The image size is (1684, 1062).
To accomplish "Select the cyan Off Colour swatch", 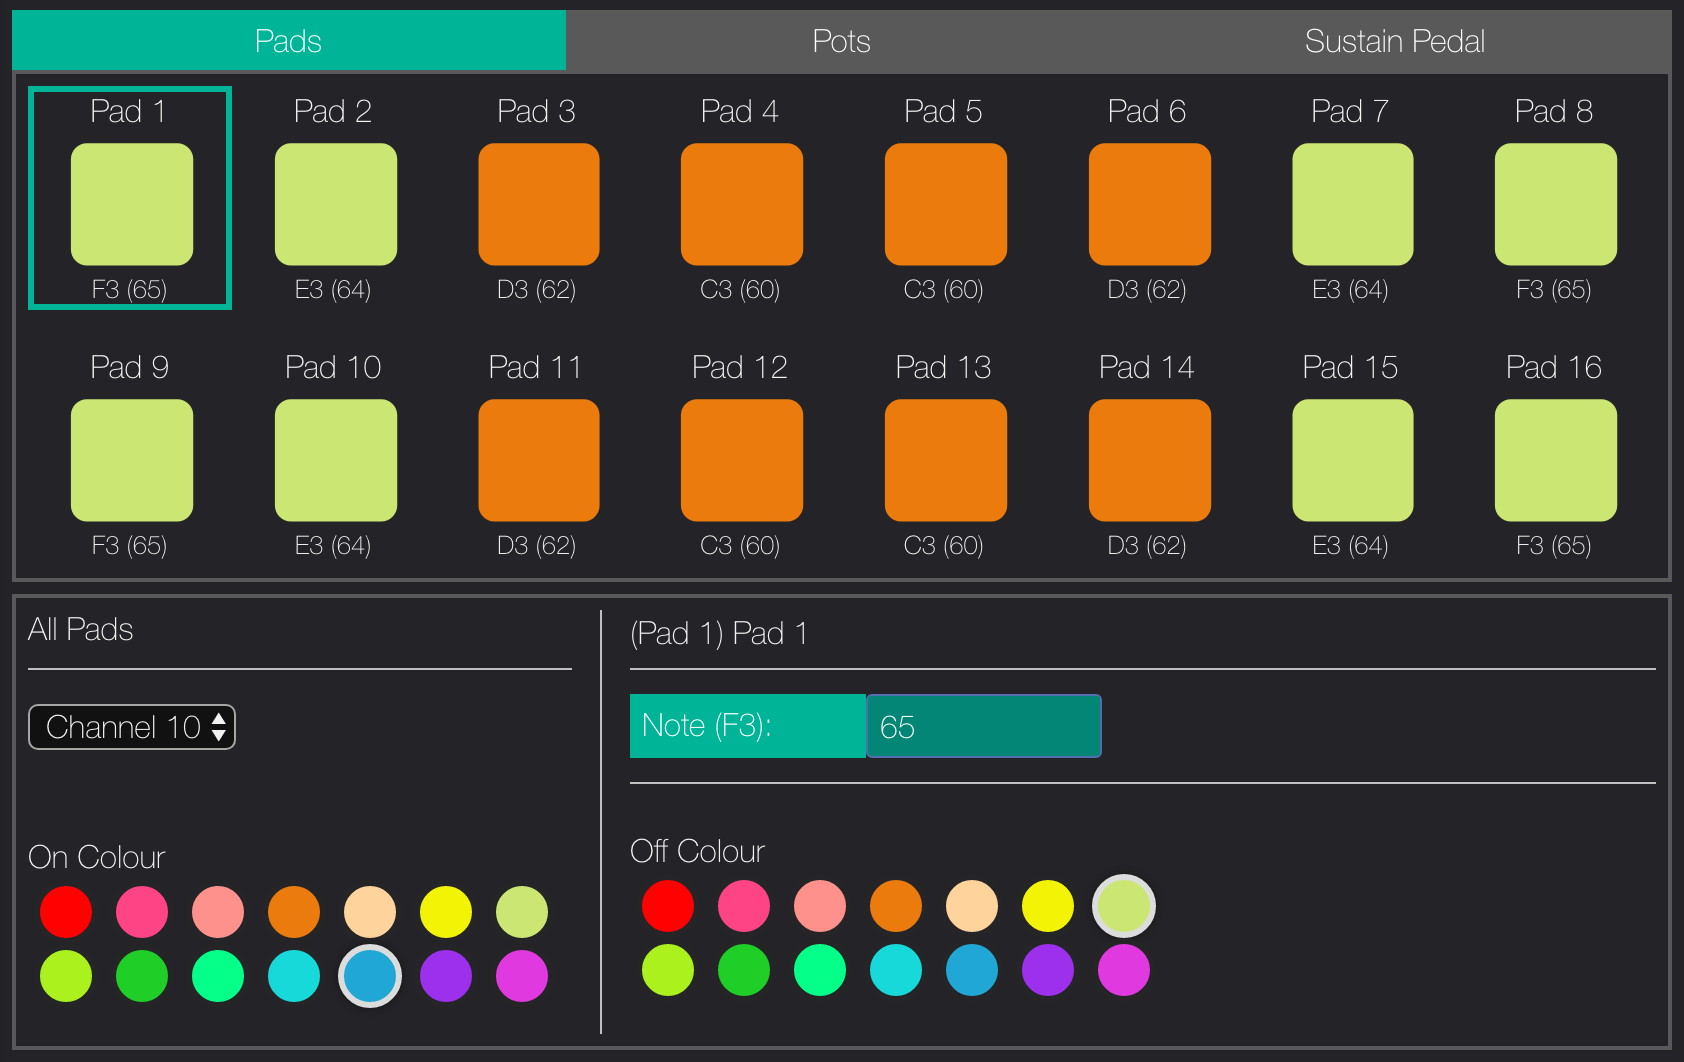I will [x=896, y=970].
